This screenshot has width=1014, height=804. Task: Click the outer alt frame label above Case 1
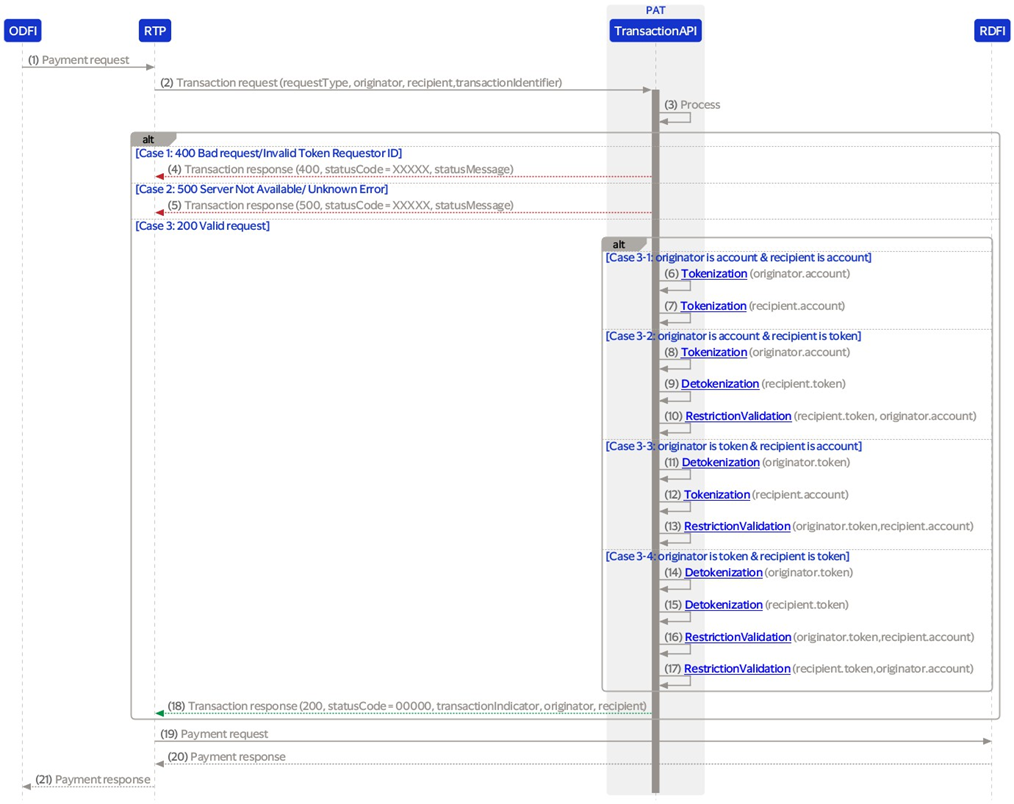click(149, 140)
